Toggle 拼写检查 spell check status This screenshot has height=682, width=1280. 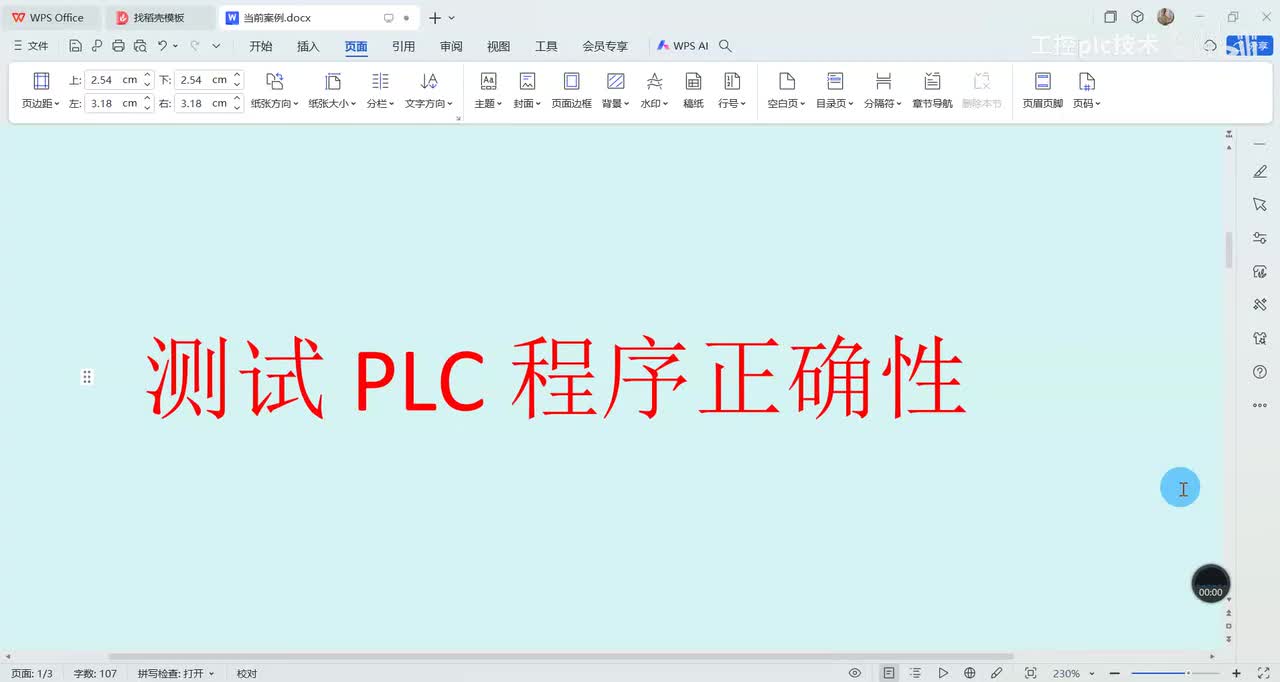point(176,673)
